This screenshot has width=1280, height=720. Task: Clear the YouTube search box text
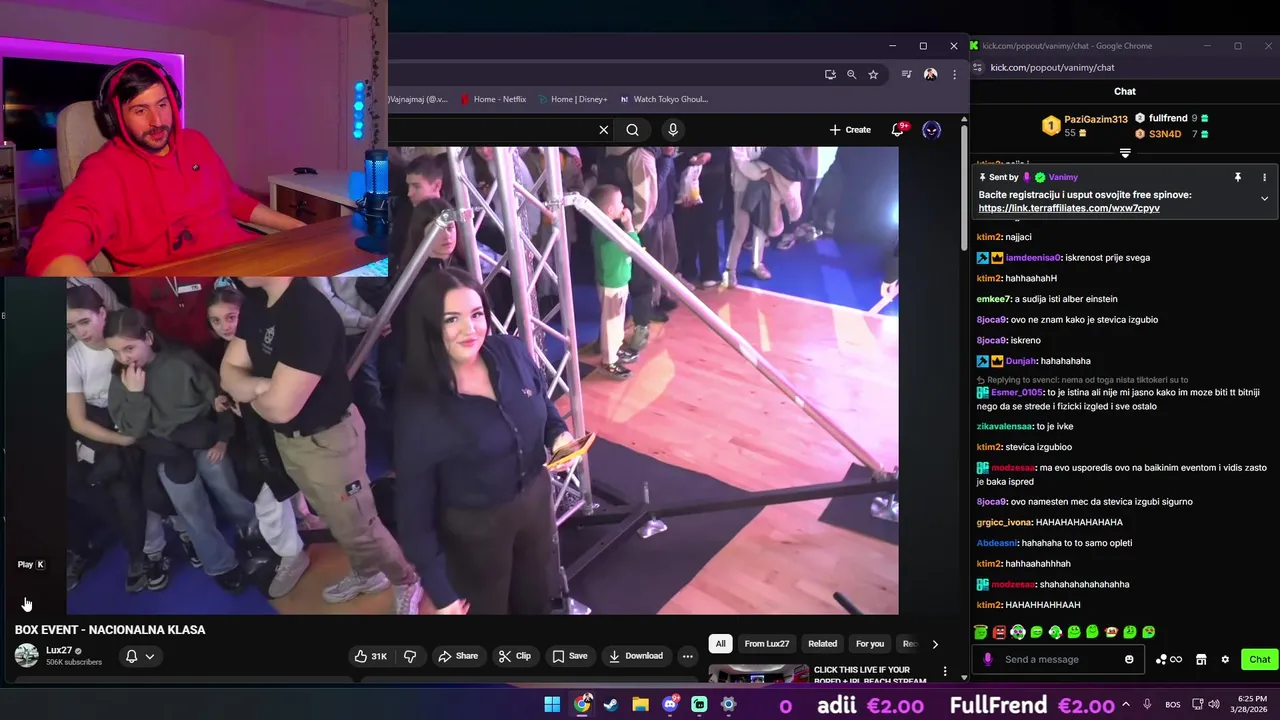pos(603,130)
